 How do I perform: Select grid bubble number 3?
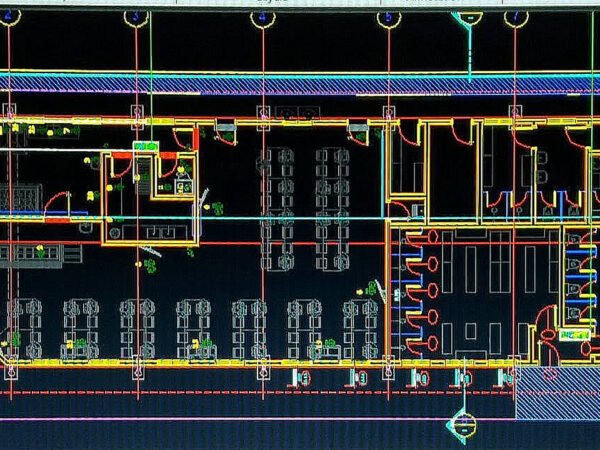coord(136,18)
